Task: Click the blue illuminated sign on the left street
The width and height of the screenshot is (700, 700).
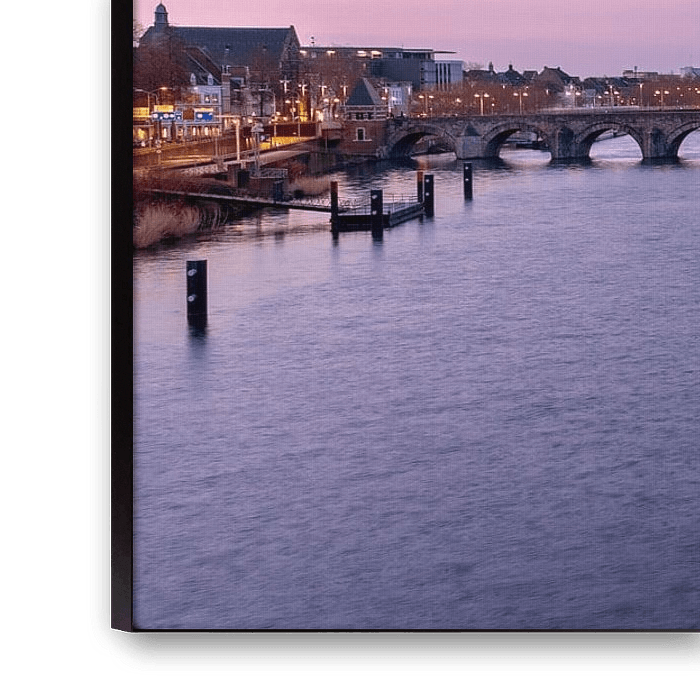Action: coord(204,116)
